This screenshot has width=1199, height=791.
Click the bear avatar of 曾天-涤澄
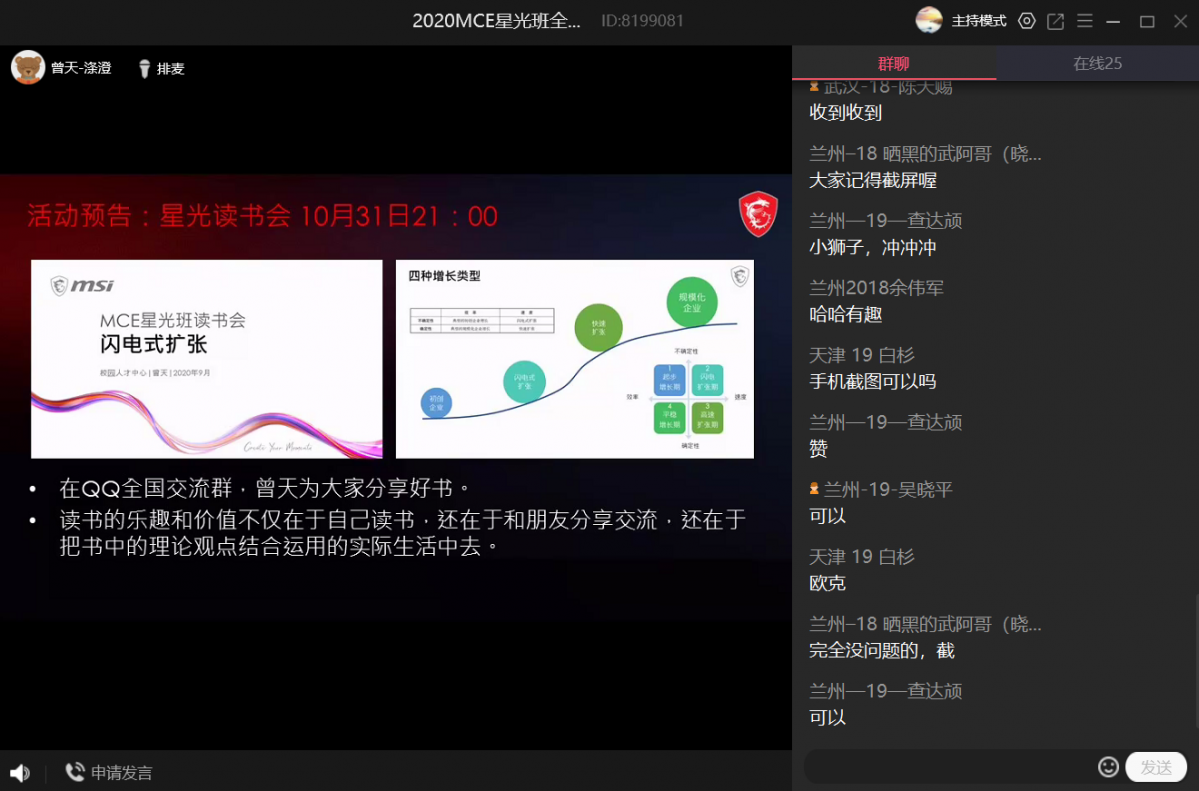click(x=28, y=68)
